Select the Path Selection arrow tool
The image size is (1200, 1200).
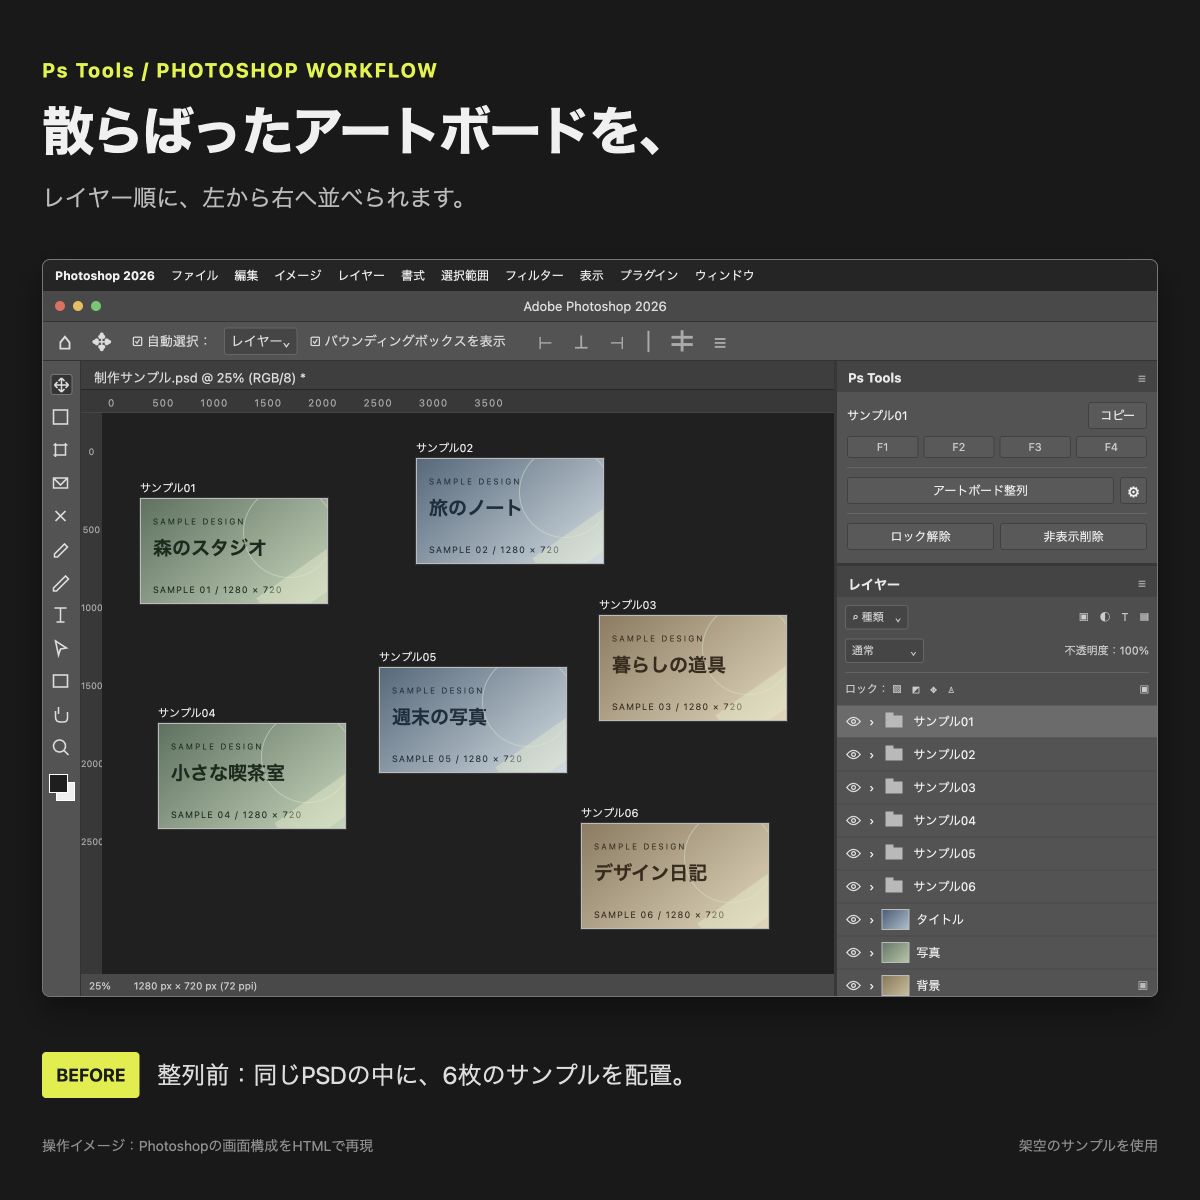61,648
